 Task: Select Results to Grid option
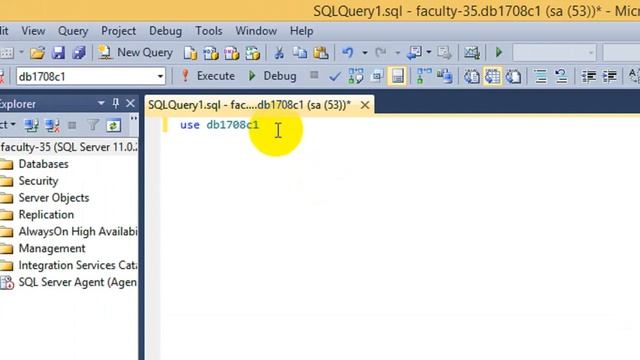tap(493, 76)
